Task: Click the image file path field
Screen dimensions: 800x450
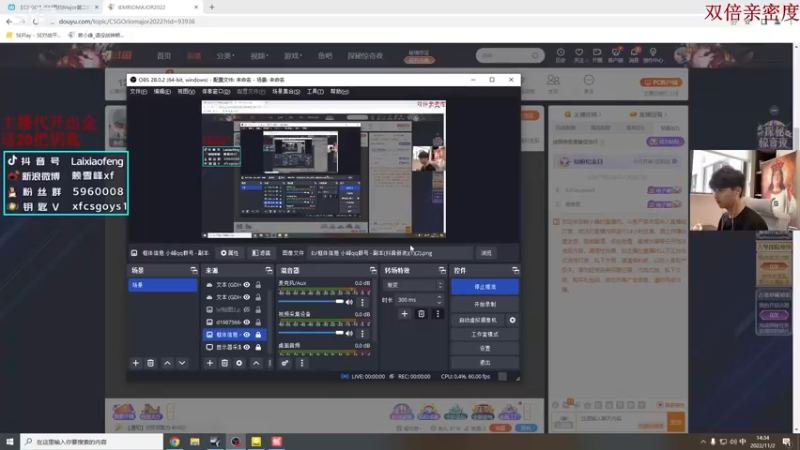Action: pos(390,253)
